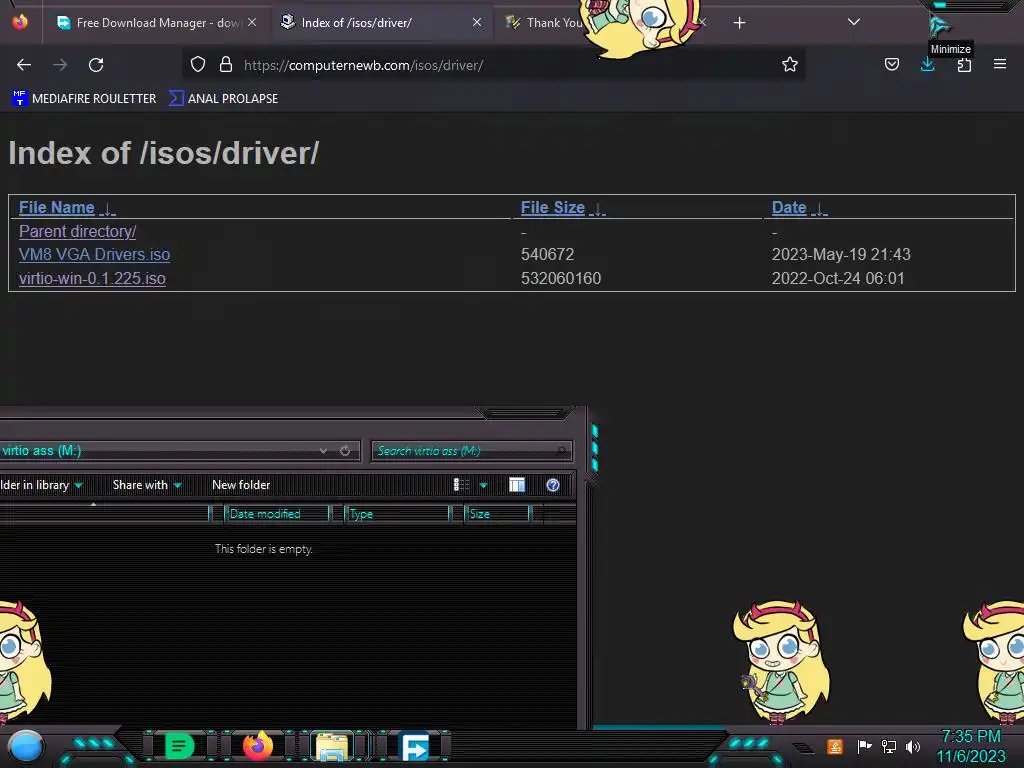View site security via the padlock icon

point(226,64)
